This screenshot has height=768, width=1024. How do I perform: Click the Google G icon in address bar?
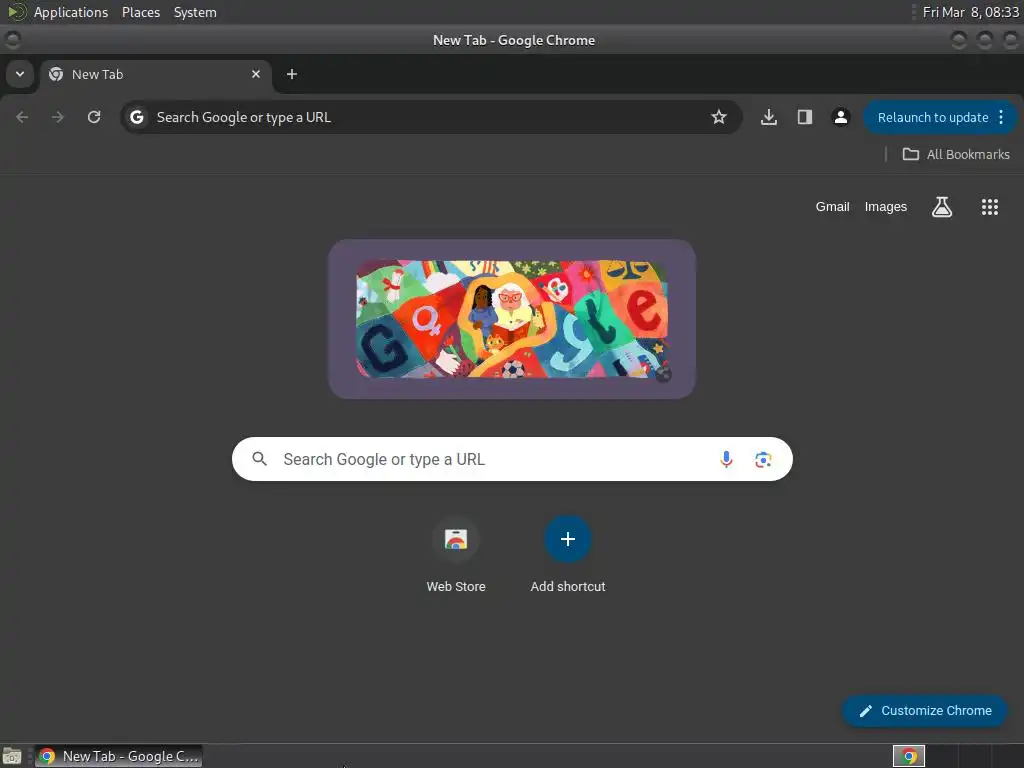click(136, 117)
